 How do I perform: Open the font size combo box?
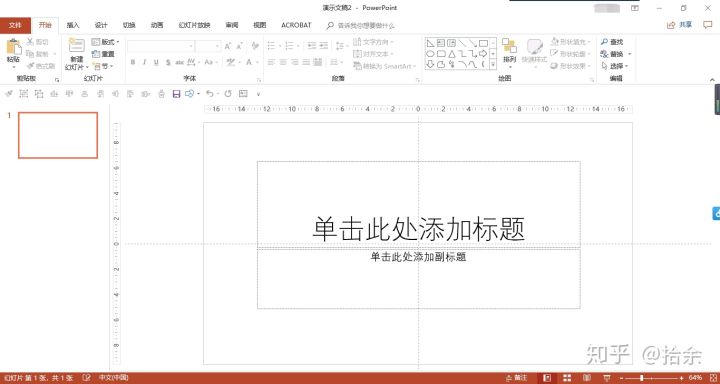[208, 46]
